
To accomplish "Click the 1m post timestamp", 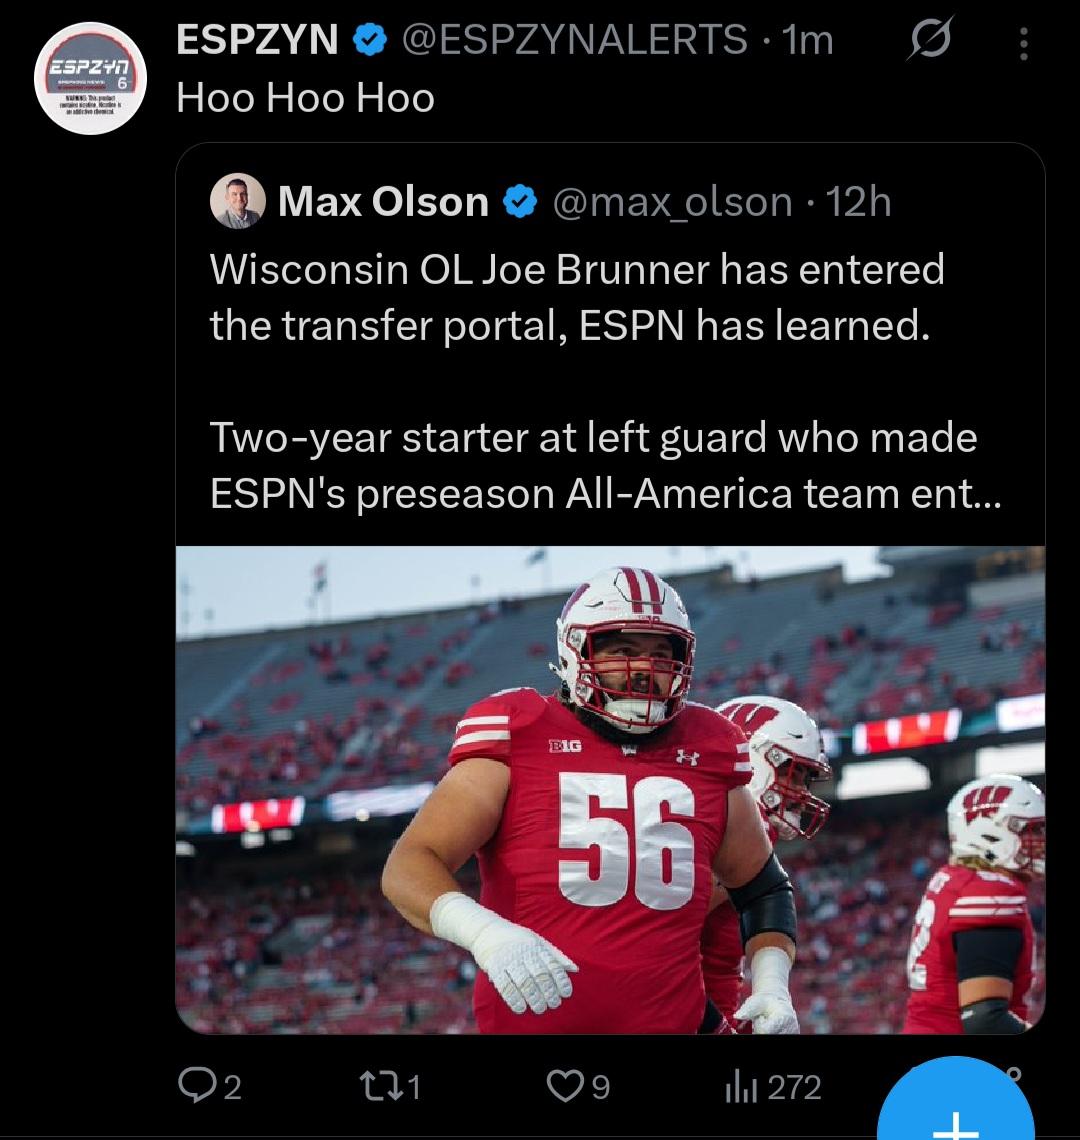I will [x=810, y=40].
